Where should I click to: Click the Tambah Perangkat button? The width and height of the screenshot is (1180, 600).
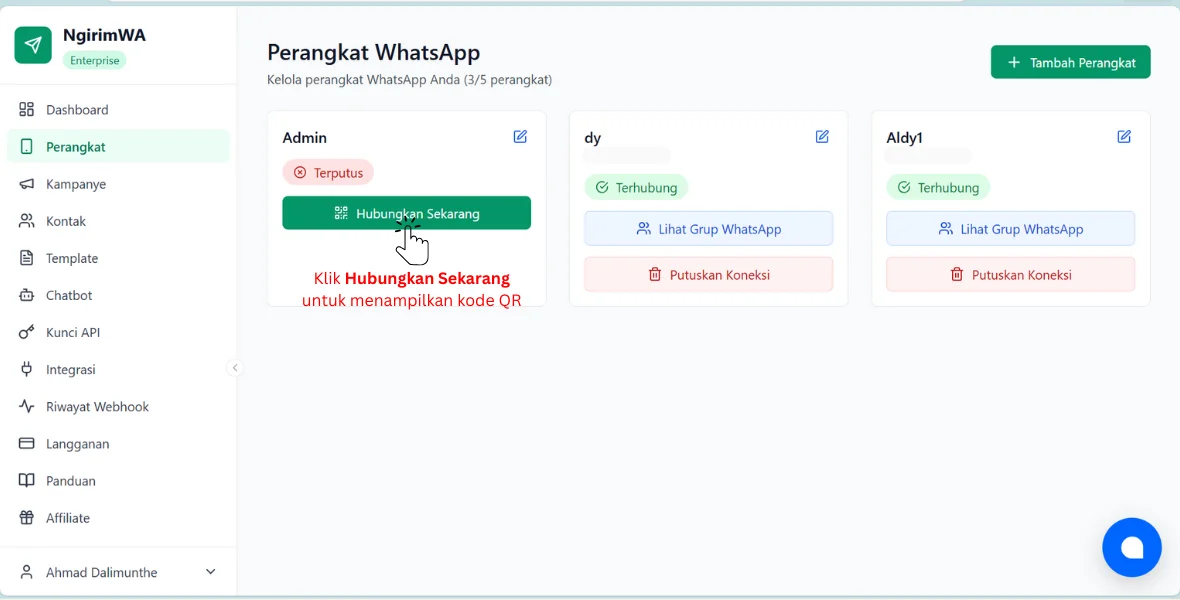[x=1070, y=62]
